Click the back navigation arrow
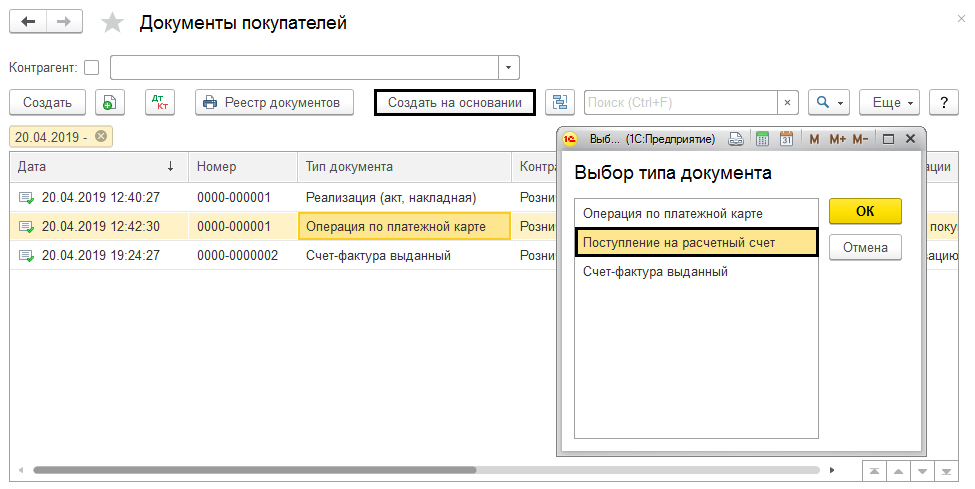Image resolution: width=975 pixels, height=489 pixels. click(x=31, y=22)
